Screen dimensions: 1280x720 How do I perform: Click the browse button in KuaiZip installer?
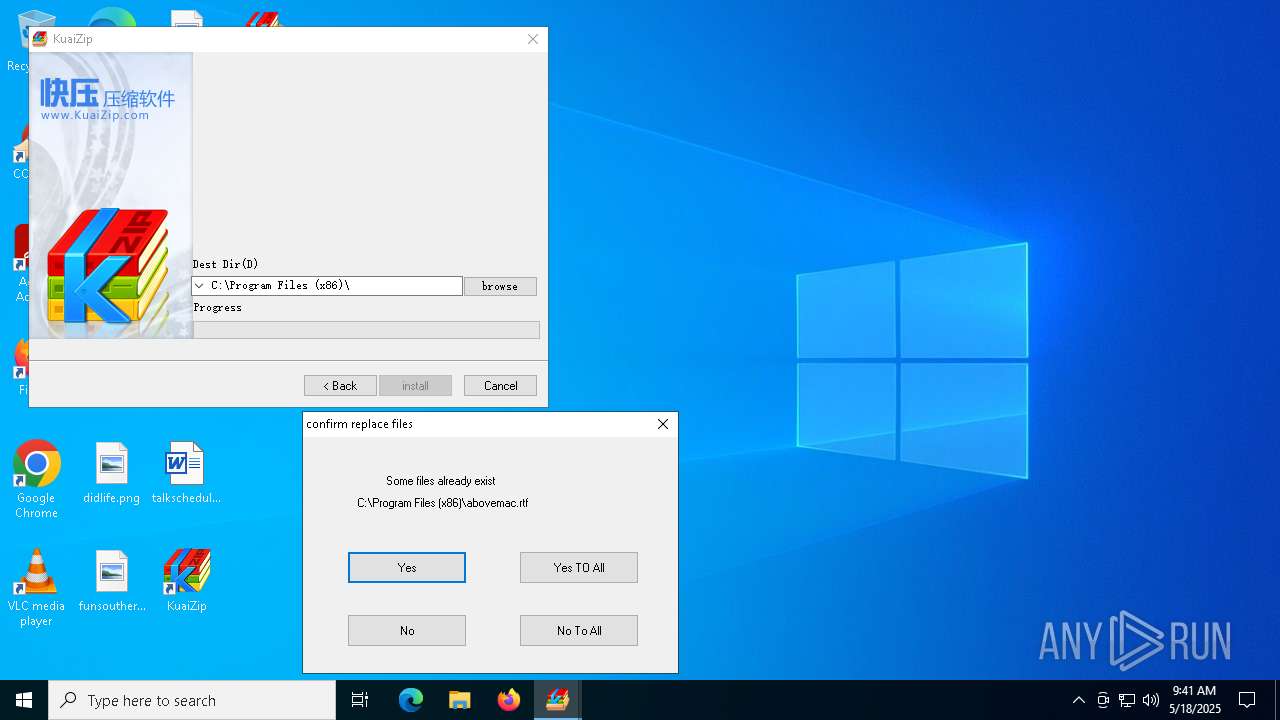click(500, 286)
